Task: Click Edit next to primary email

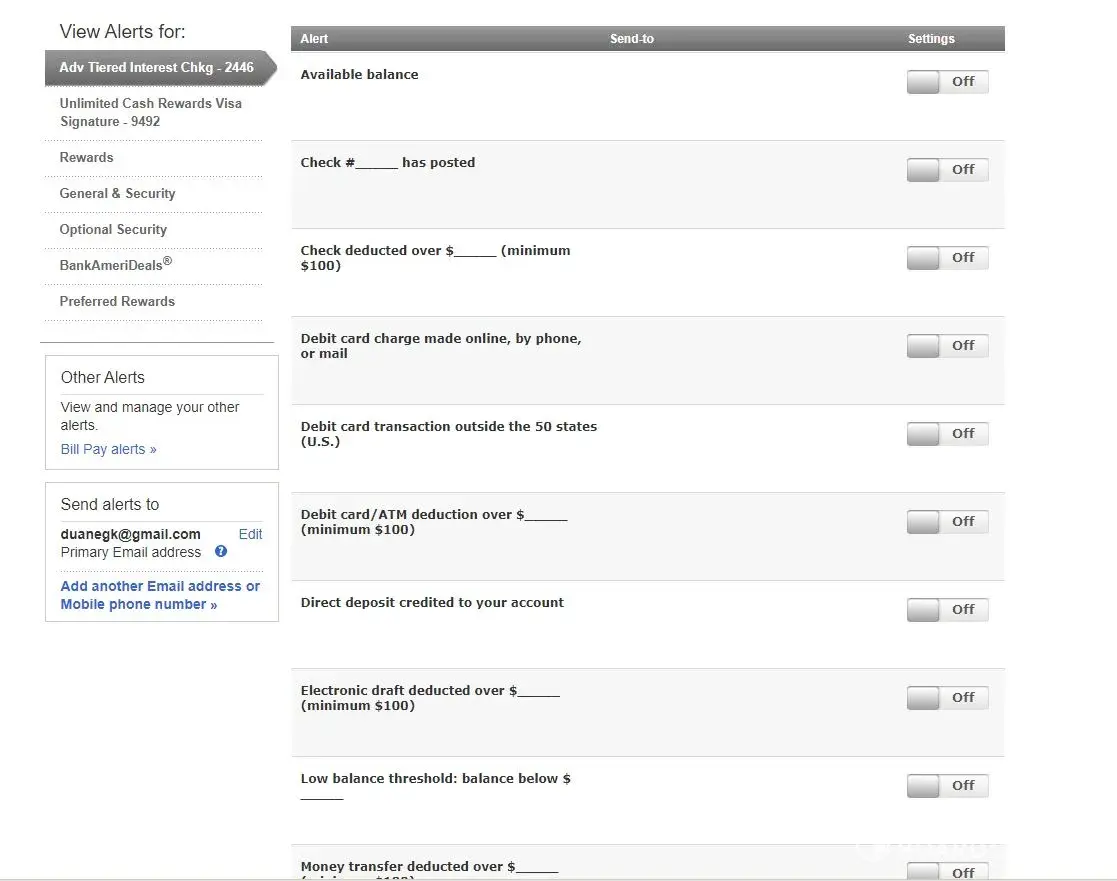Action: click(250, 534)
